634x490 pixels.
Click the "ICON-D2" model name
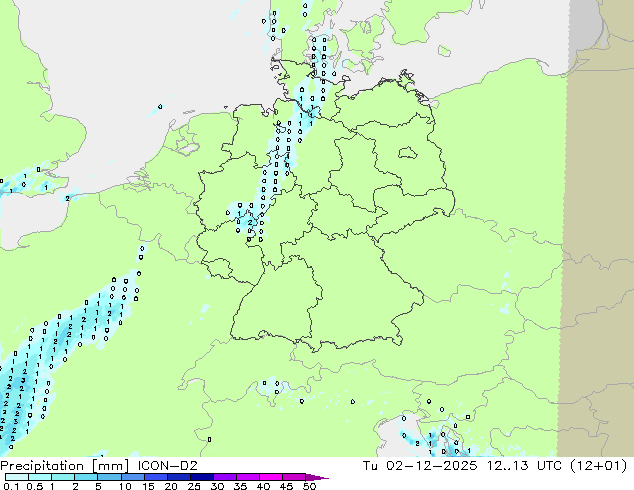(x=167, y=465)
